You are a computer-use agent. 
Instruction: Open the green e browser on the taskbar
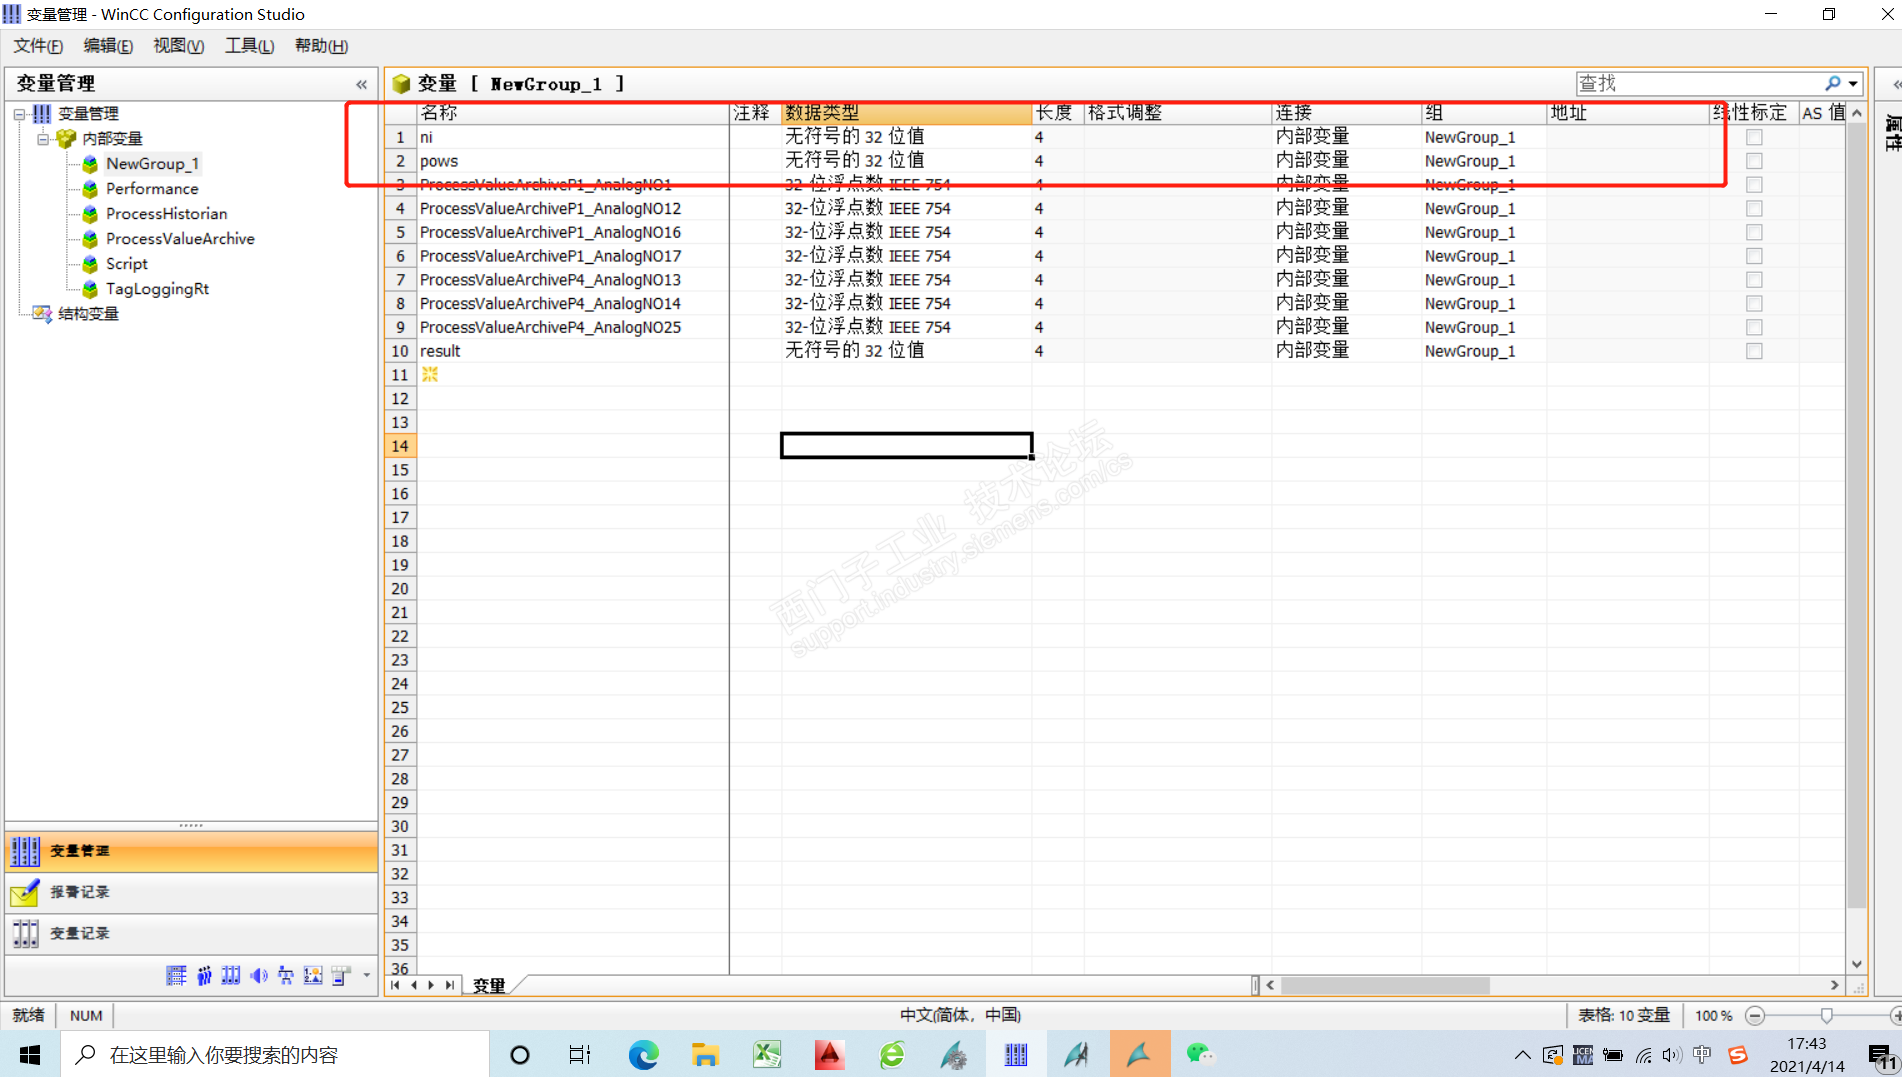click(x=892, y=1055)
